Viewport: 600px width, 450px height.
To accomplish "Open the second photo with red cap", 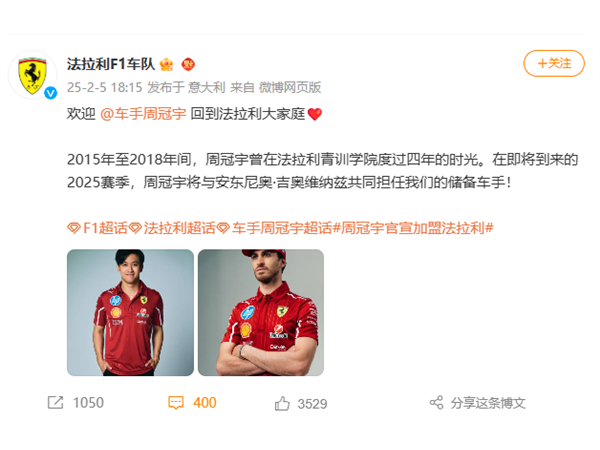I will pos(261,313).
